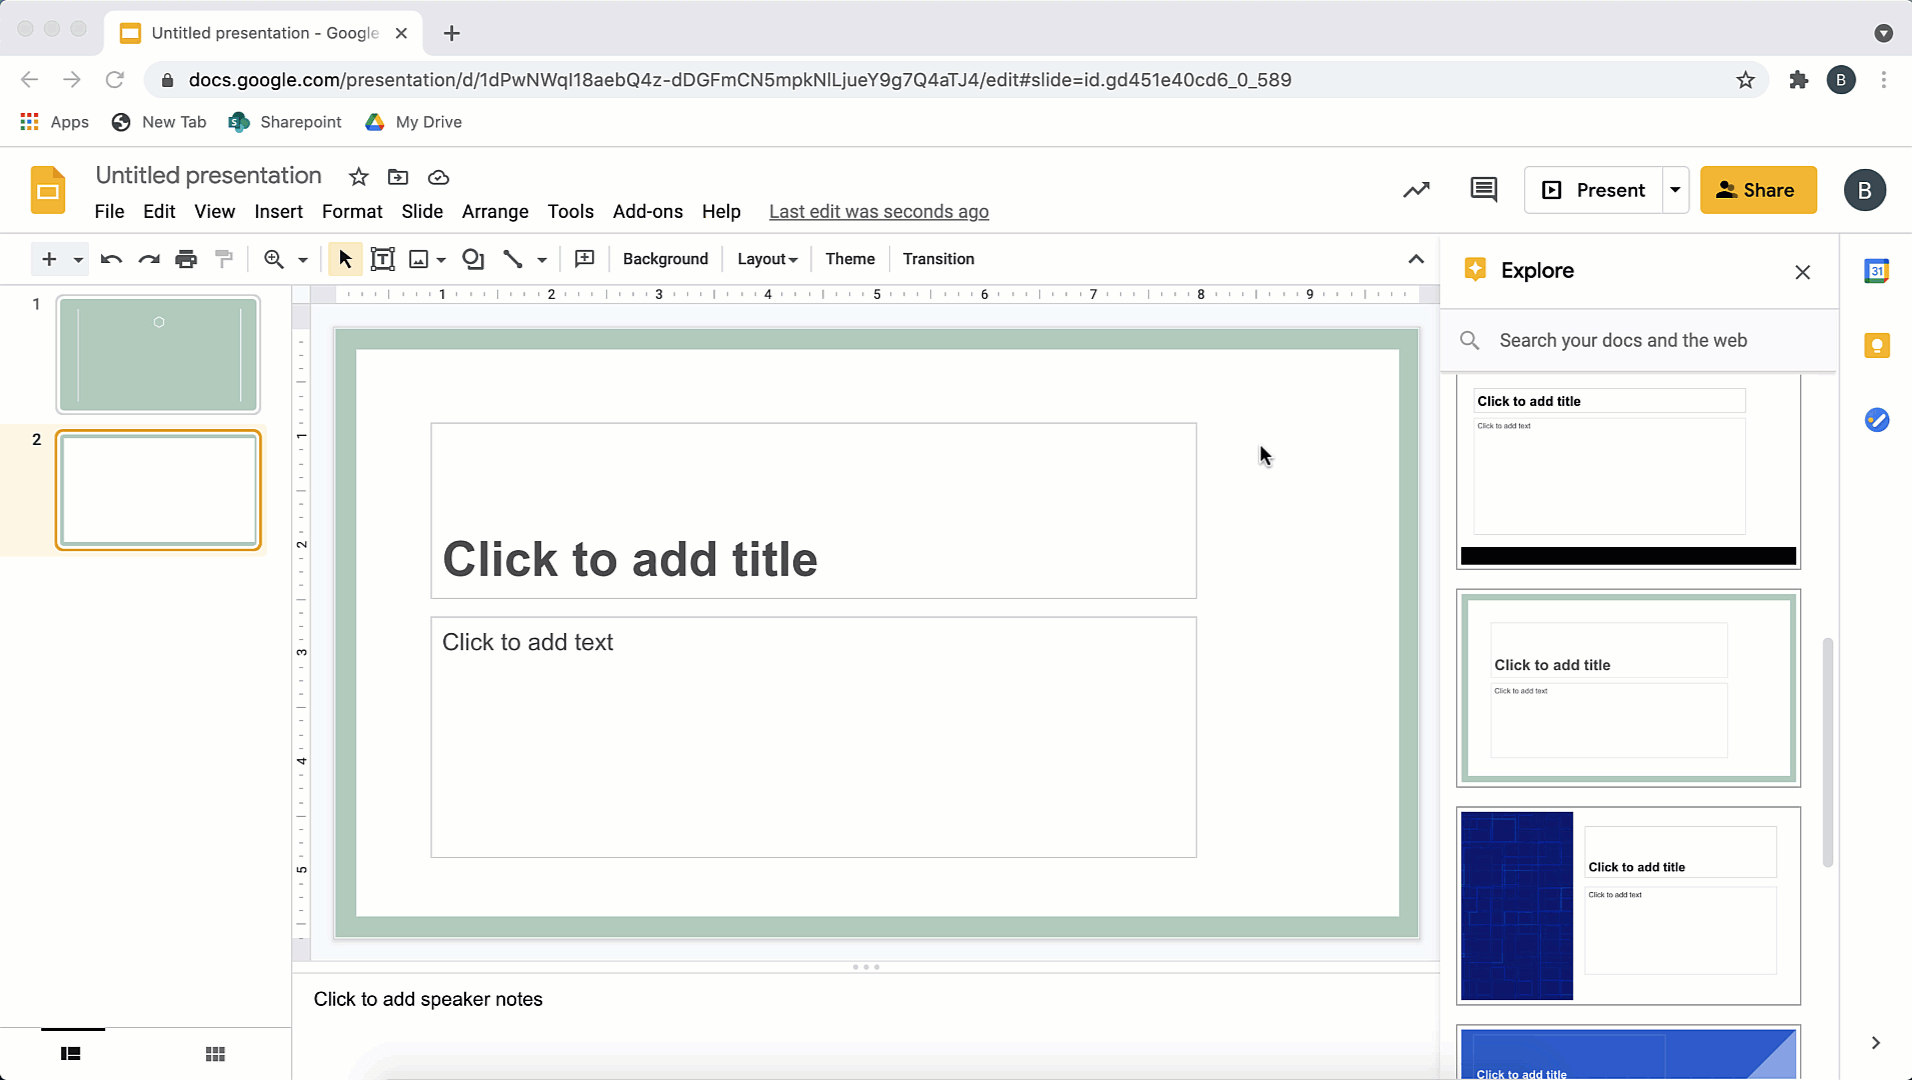Click the Move to folder icon
The height and width of the screenshot is (1080, 1912).
[x=398, y=177]
